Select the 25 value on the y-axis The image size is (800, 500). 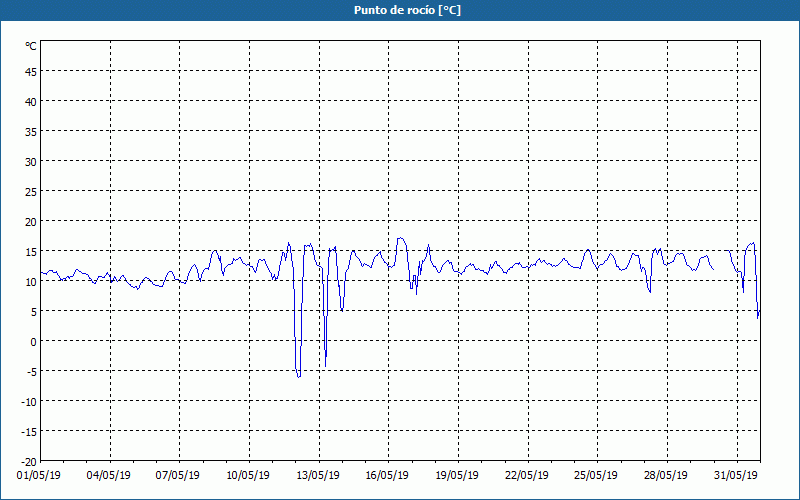(x=31, y=191)
